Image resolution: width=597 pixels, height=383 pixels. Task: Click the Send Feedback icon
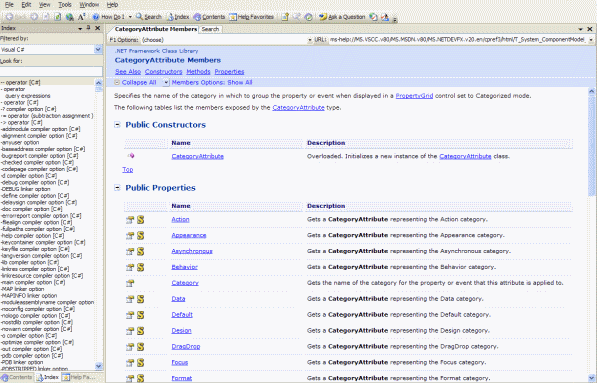tap(385, 17)
